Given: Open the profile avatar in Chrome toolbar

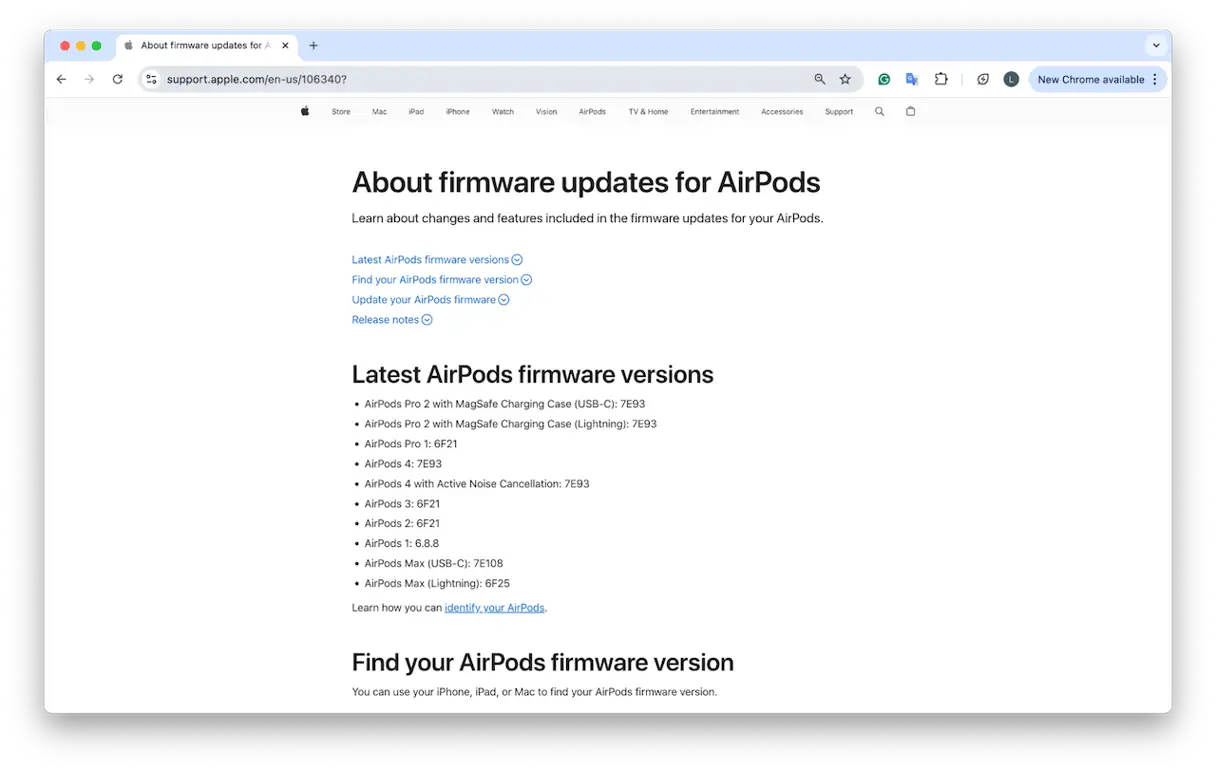Looking at the screenshot, I should (x=1011, y=79).
